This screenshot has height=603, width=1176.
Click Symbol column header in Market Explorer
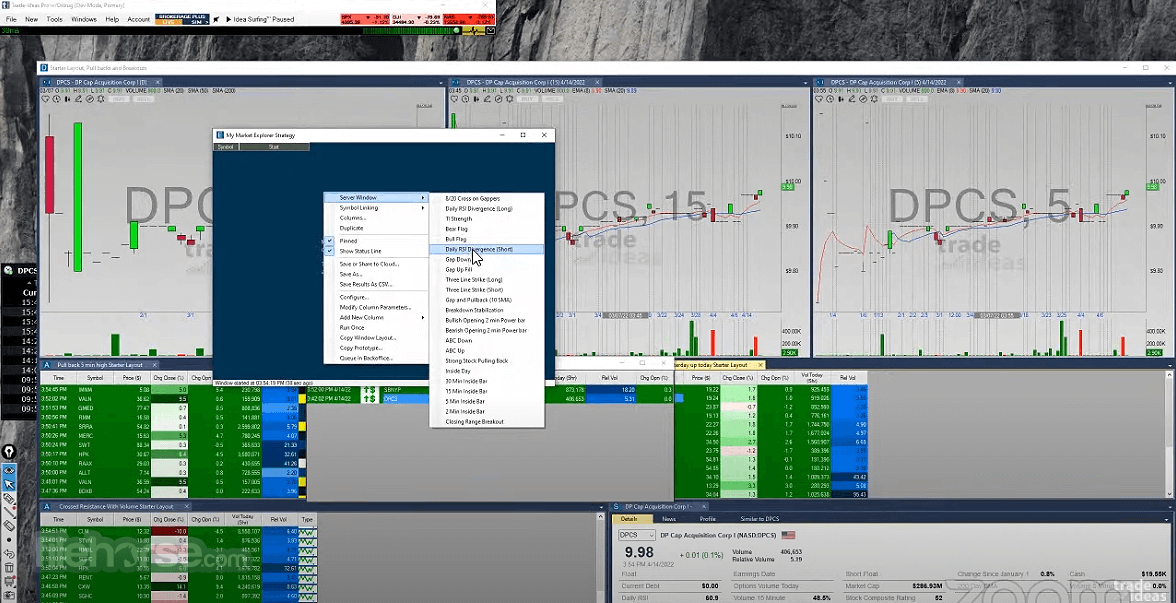click(226, 147)
